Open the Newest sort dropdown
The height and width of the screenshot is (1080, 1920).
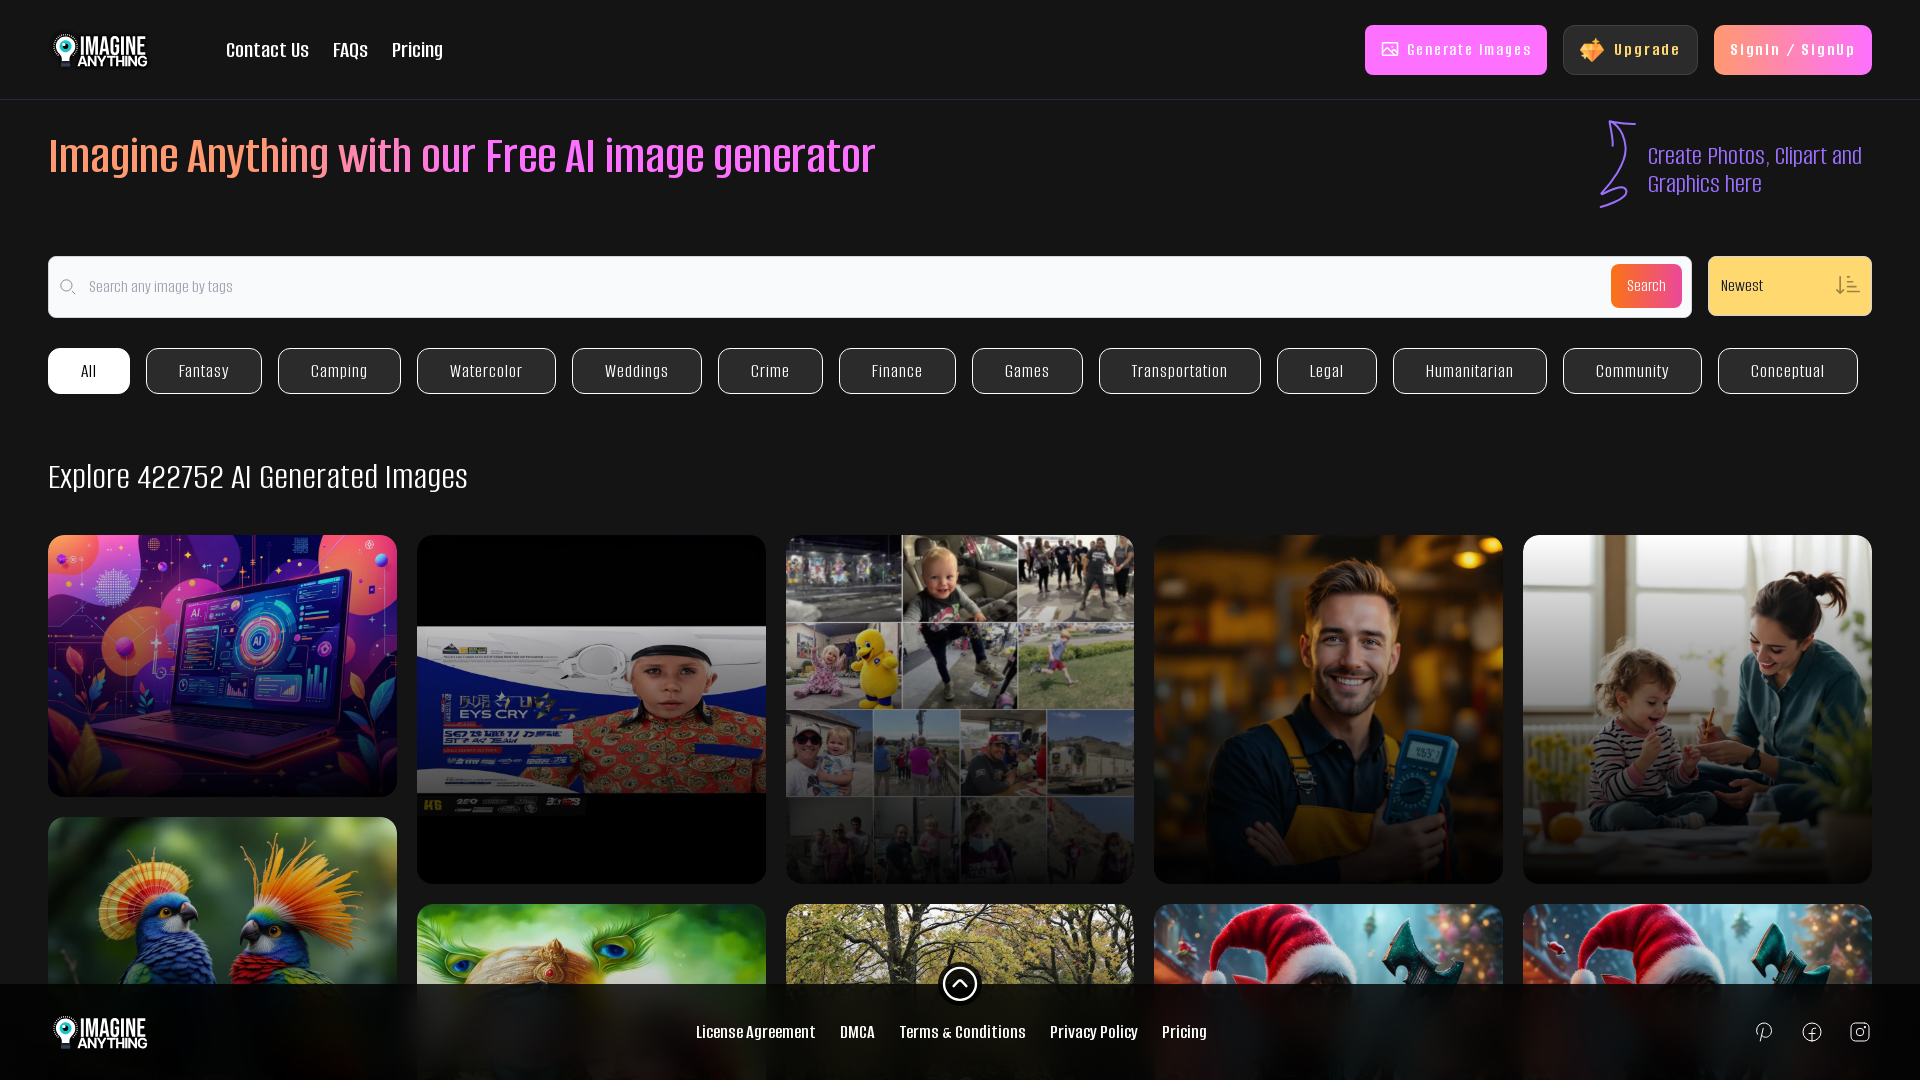click(x=1770, y=286)
